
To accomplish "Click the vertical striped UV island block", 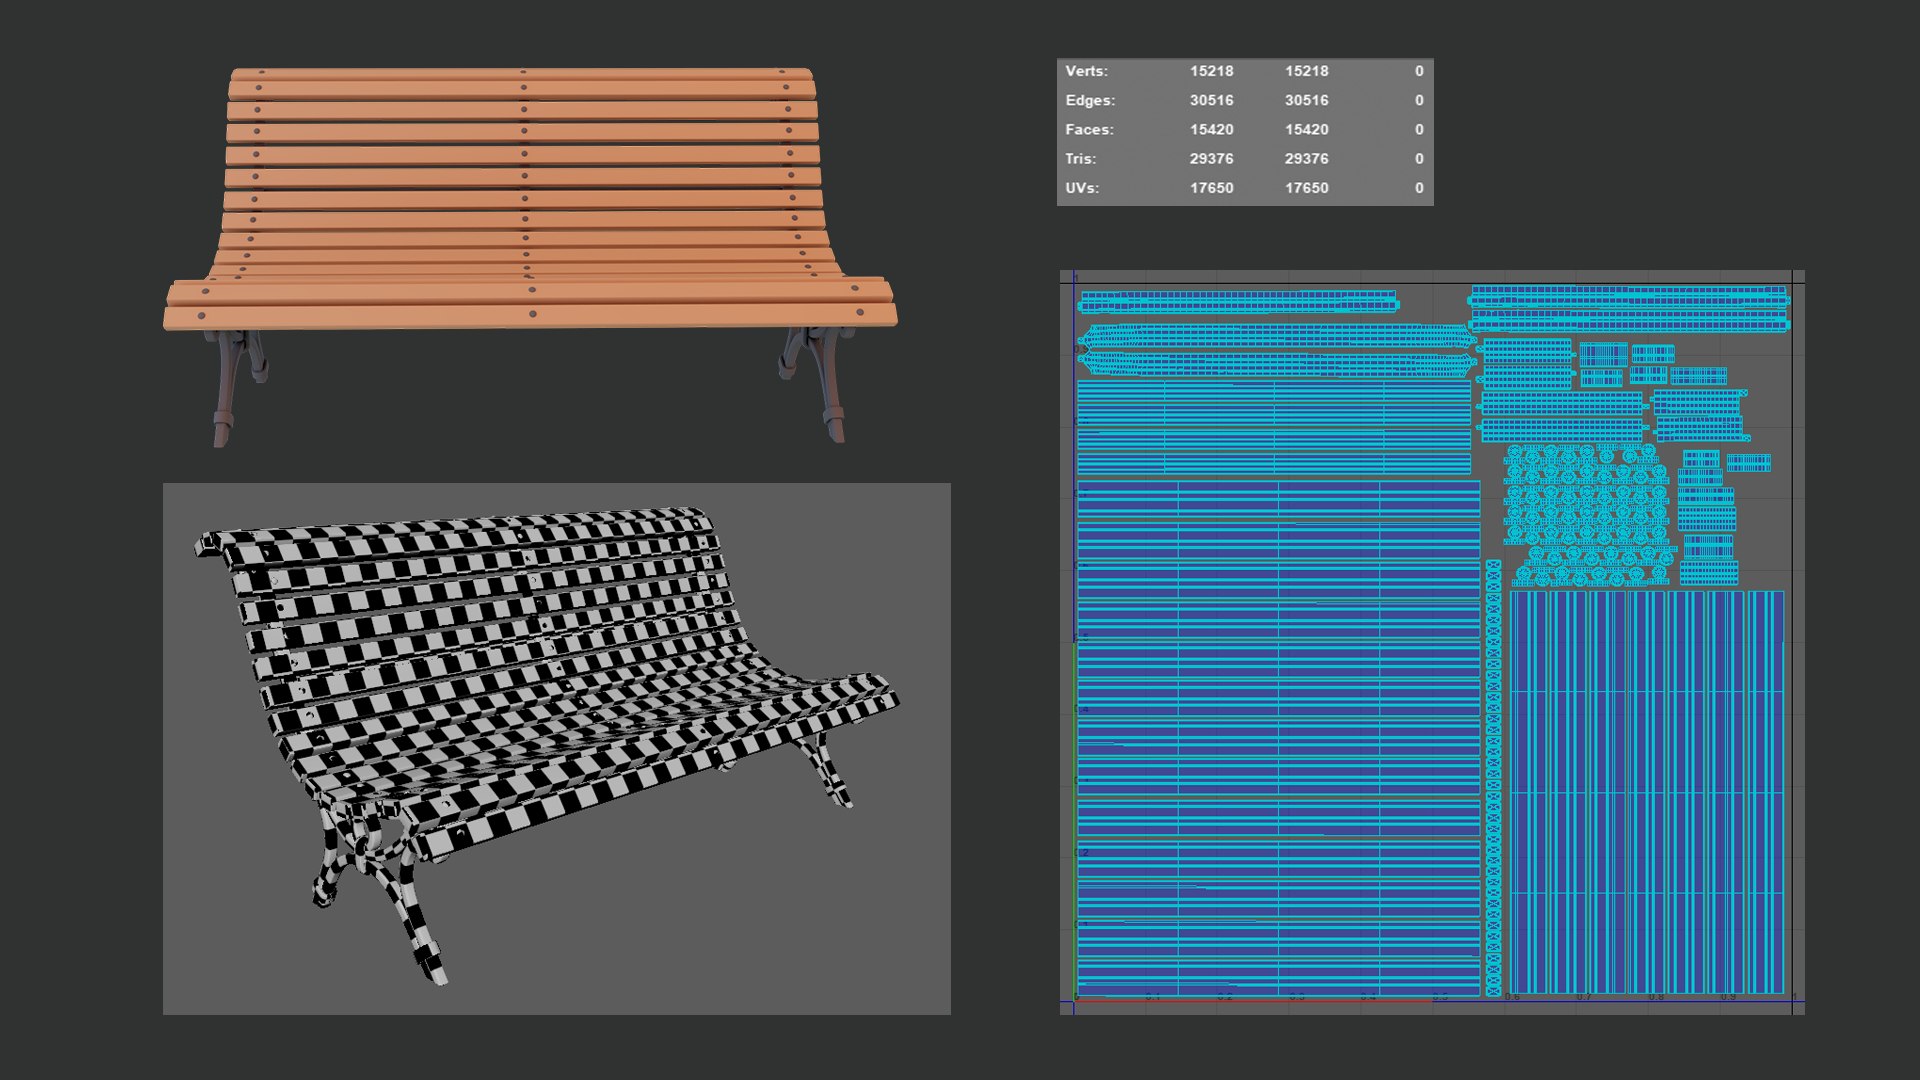I will click(x=1646, y=792).
